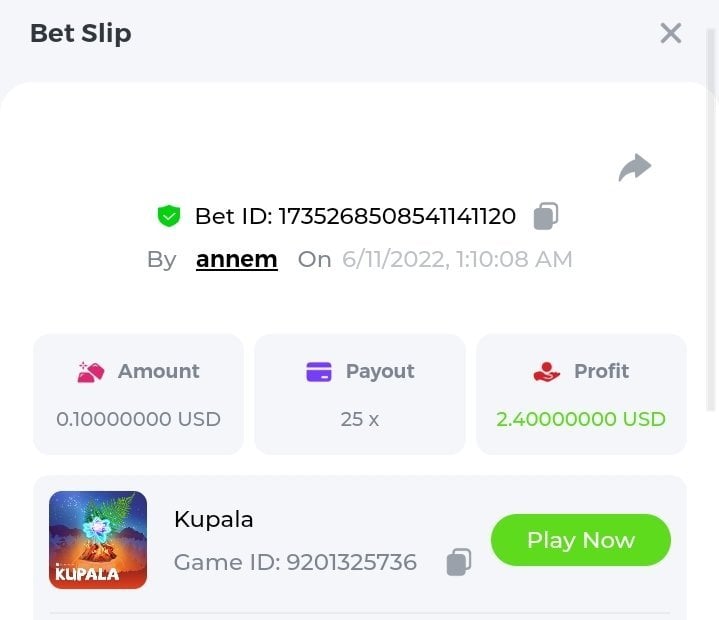Open the Kupala game thumbnail
The image size is (719, 620).
98,540
